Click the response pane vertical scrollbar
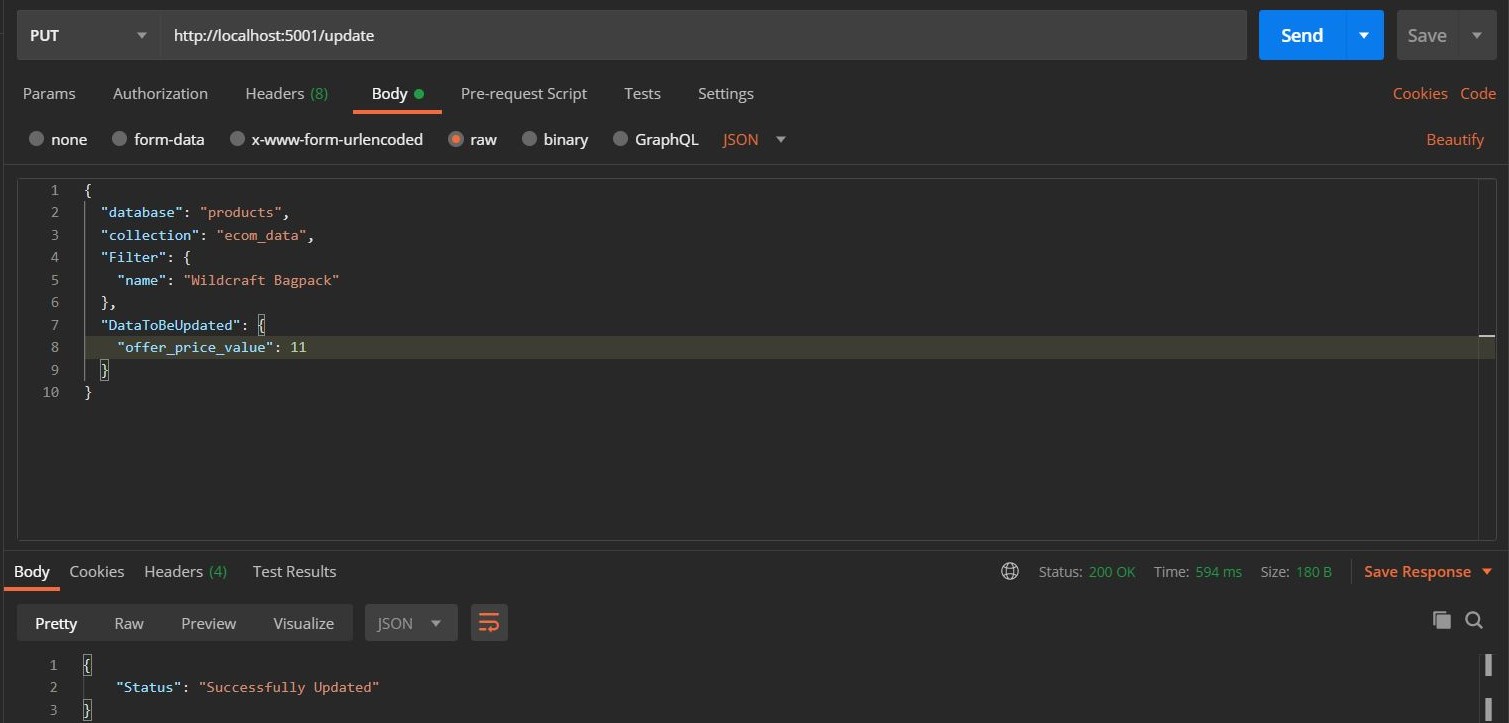The height and width of the screenshot is (723, 1509). pos(1488,686)
